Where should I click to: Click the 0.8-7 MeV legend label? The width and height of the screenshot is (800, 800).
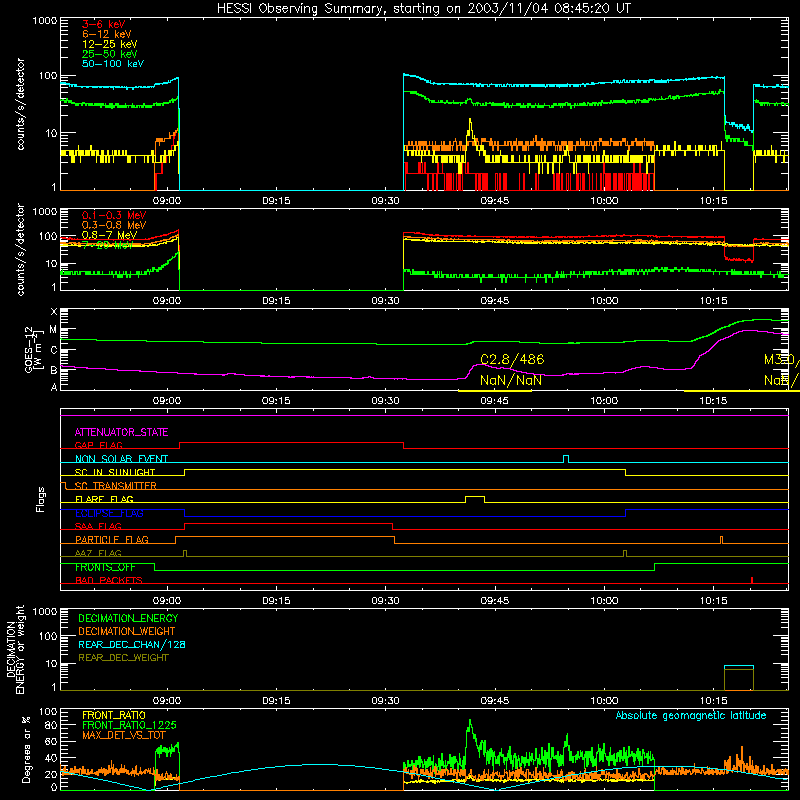(x=109, y=235)
